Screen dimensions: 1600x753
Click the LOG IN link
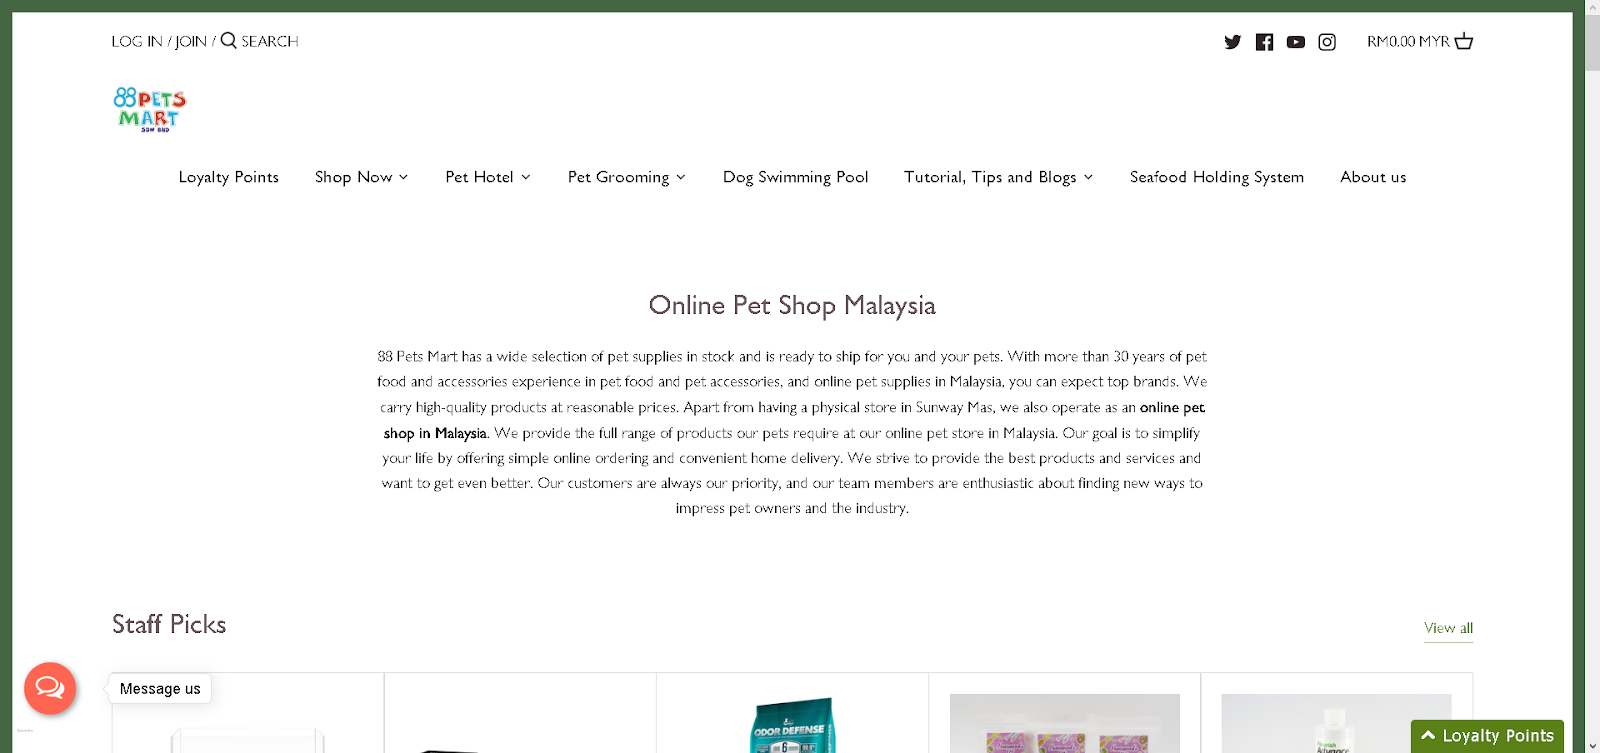pos(137,41)
